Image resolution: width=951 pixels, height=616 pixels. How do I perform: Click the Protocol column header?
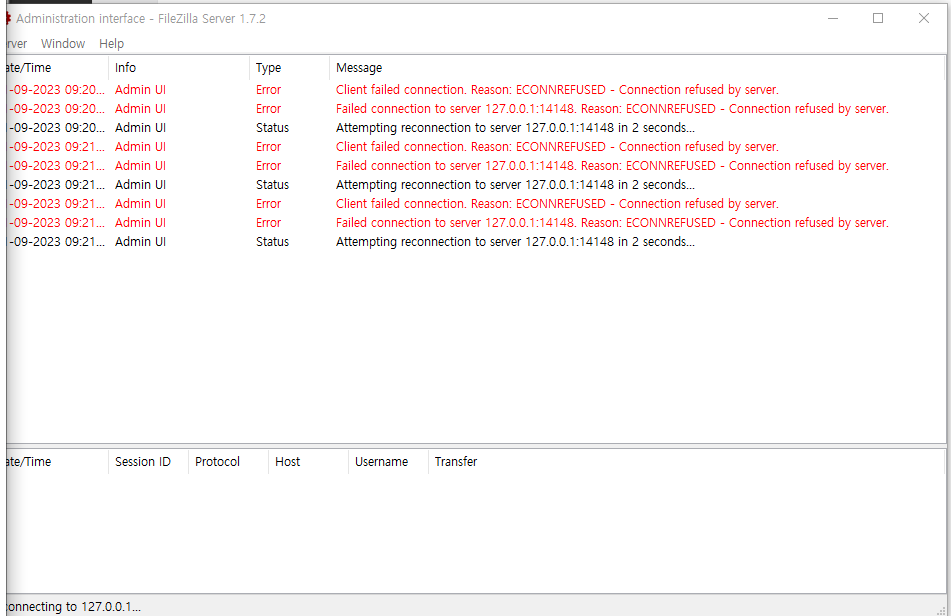point(228,461)
